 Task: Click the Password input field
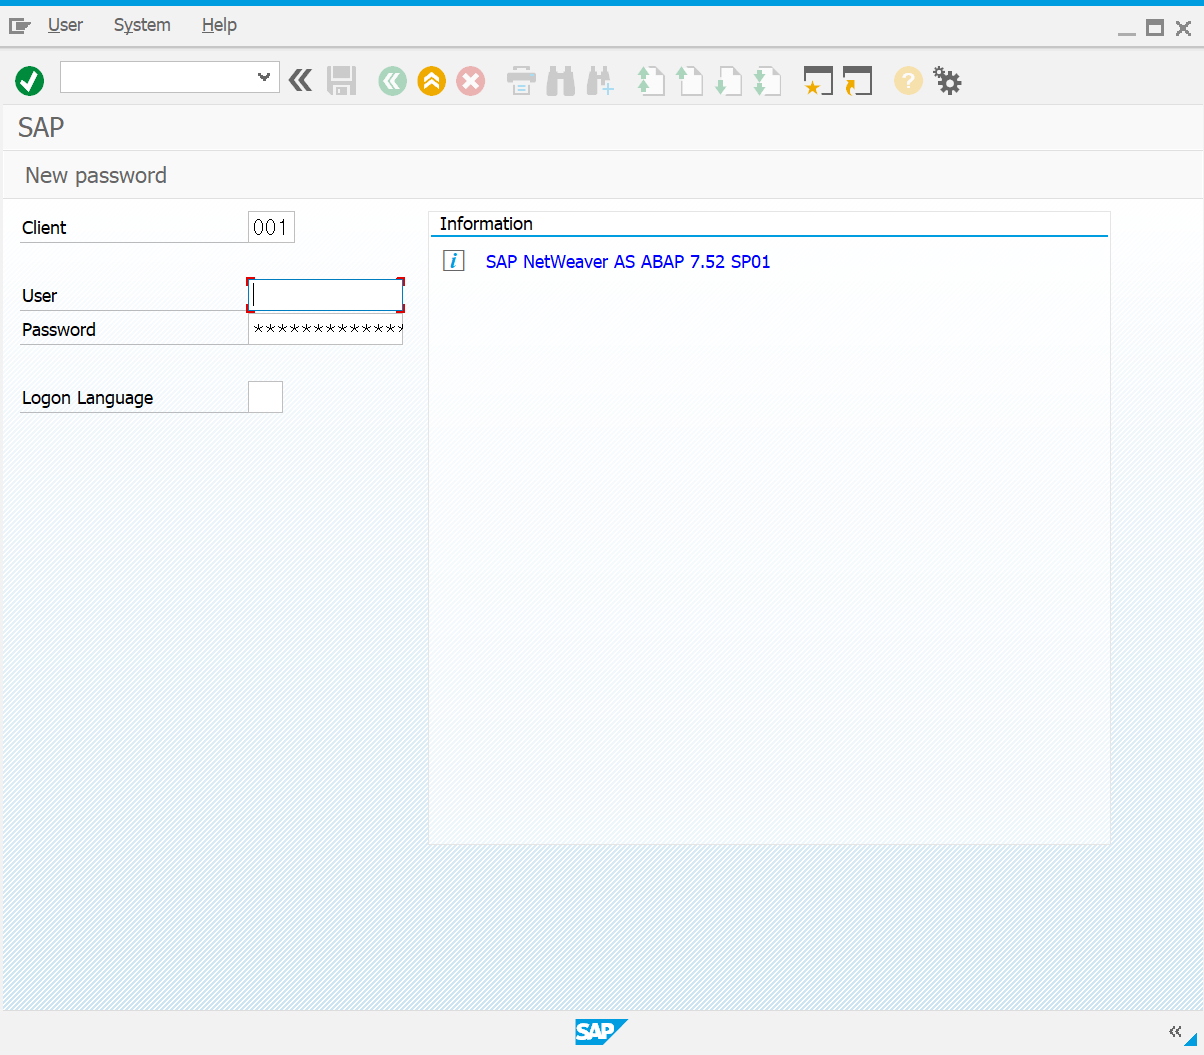[x=326, y=329]
